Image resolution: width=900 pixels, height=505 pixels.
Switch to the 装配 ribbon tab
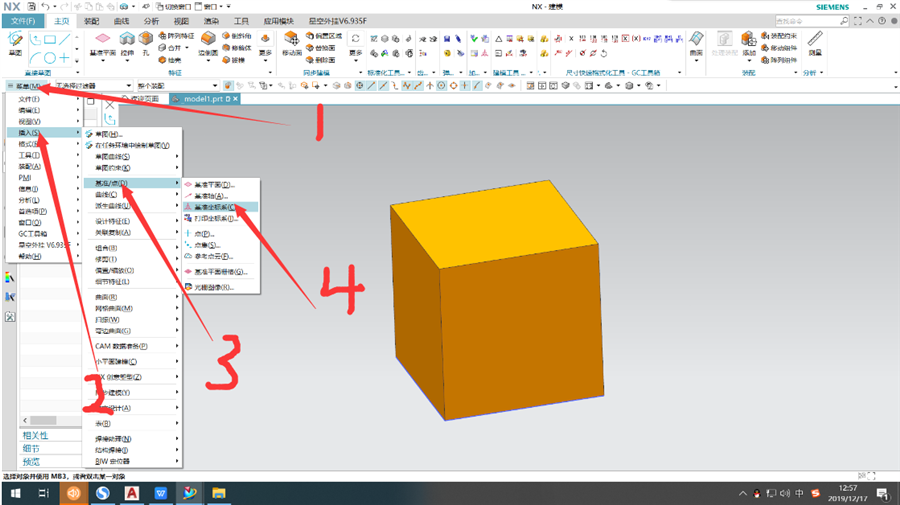coord(92,21)
